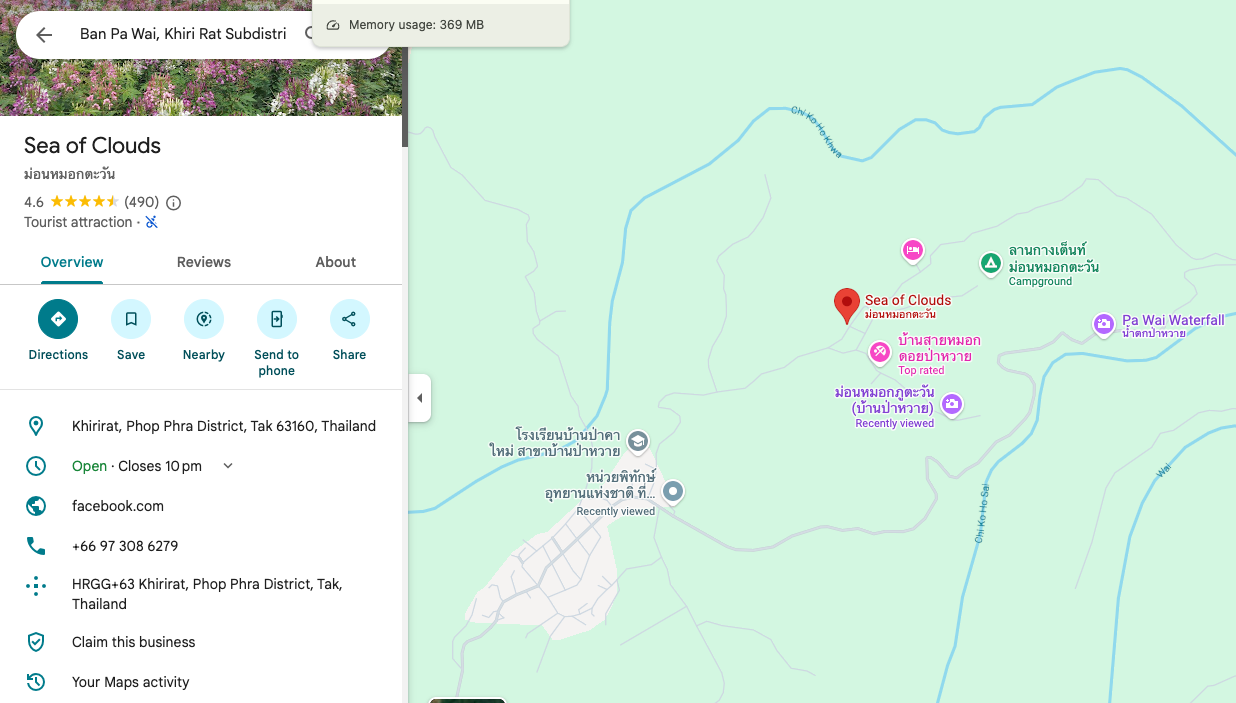
Task: Click the search field with Ban Pa Wai
Action: point(184,34)
